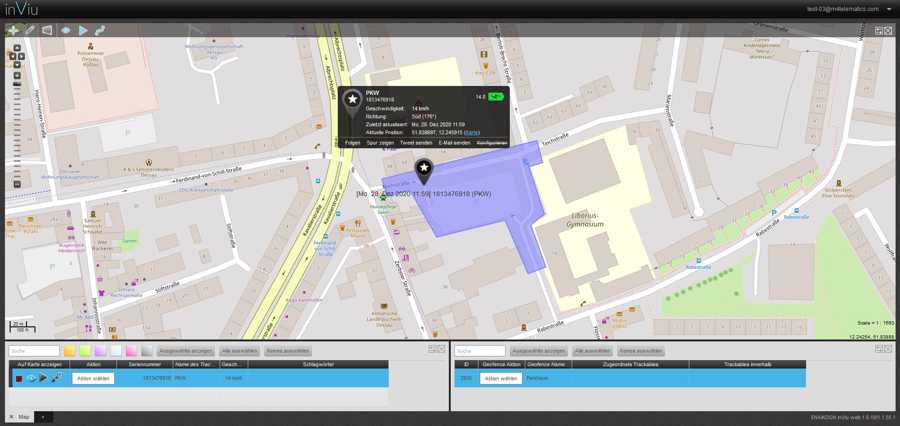Pan the map up with arrow control
The image size is (900, 426).
[x=17, y=48]
